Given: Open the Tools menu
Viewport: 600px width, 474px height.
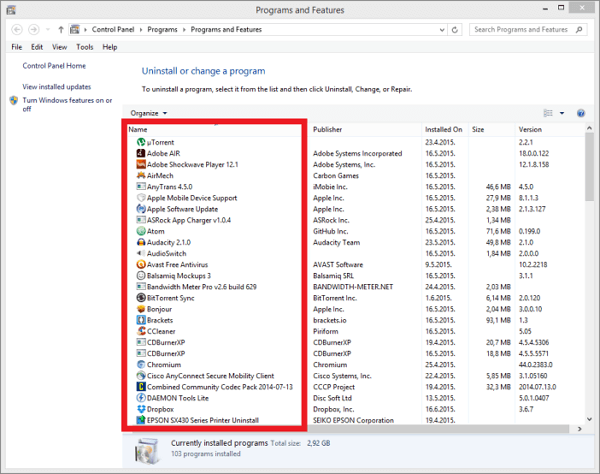Looking at the screenshot, I should tap(85, 47).
